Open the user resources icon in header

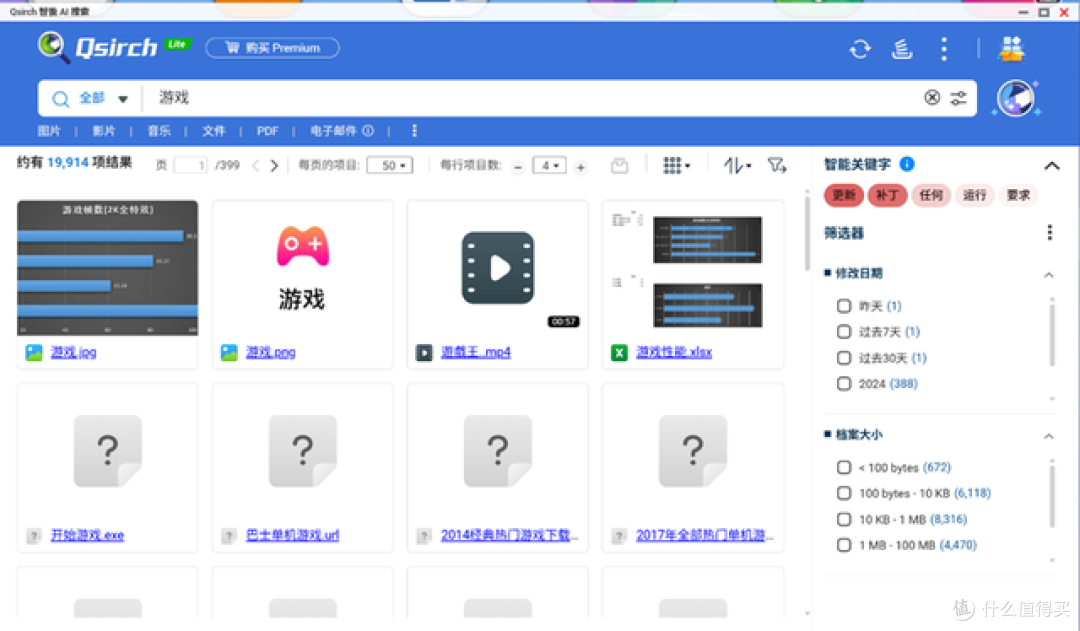click(1011, 49)
